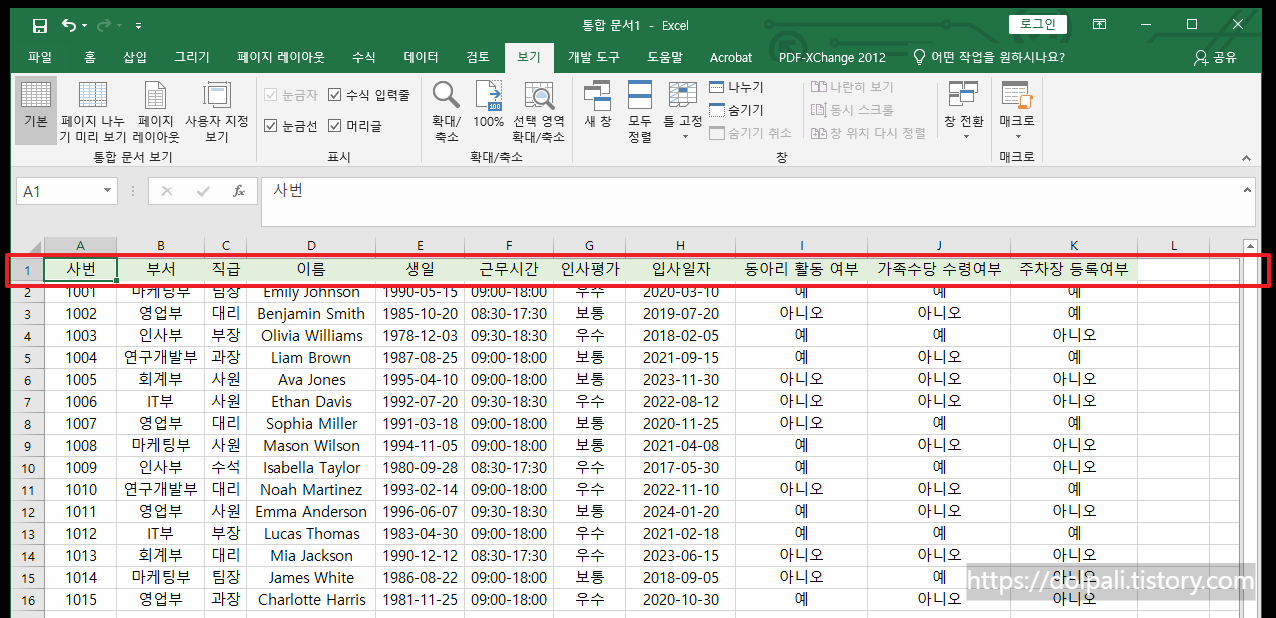Viewport: 1276px width, 618px height.
Task: Click Excel window minimize button
Action: click(x=1146, y=25)
